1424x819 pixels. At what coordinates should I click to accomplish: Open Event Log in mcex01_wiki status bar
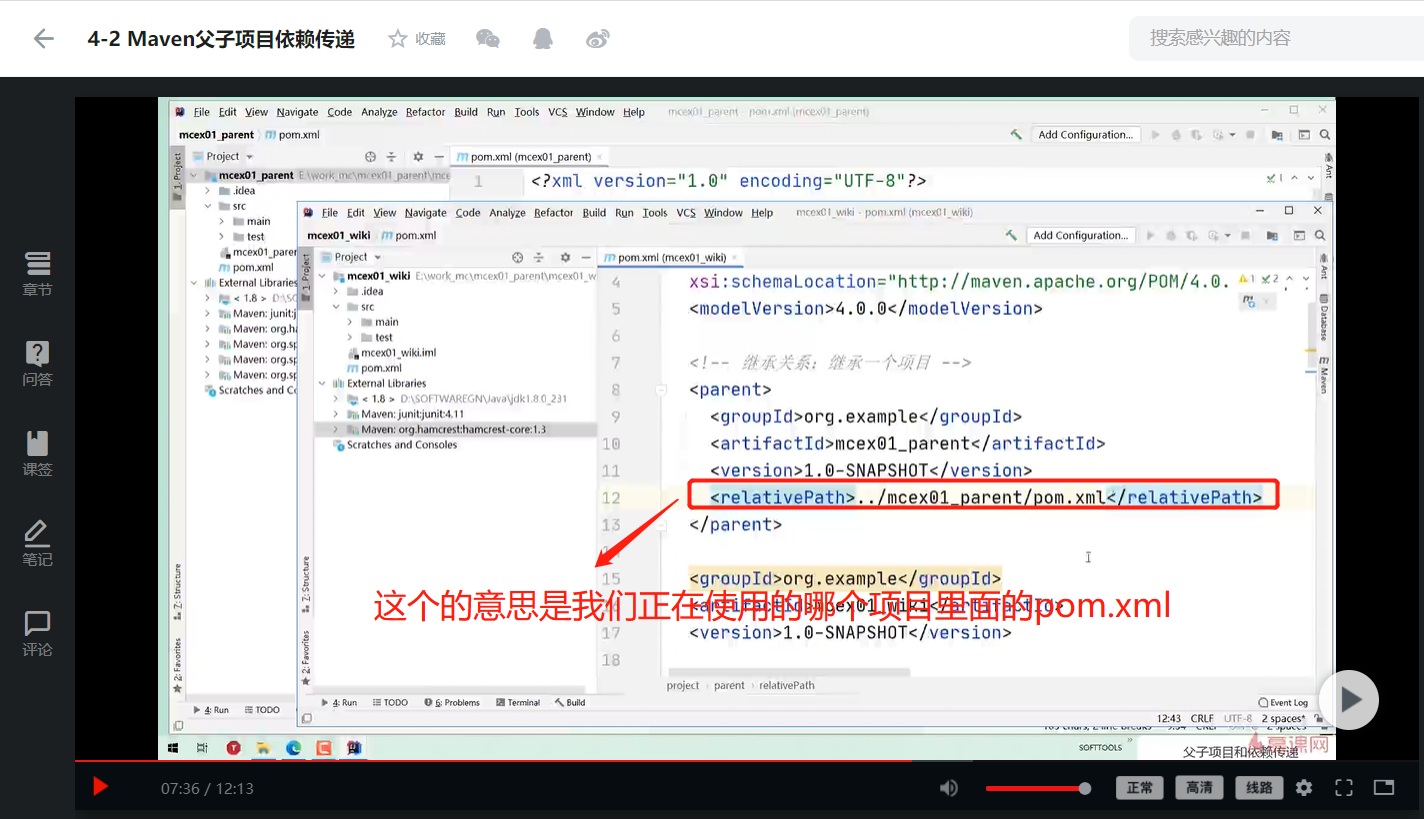1282,703
